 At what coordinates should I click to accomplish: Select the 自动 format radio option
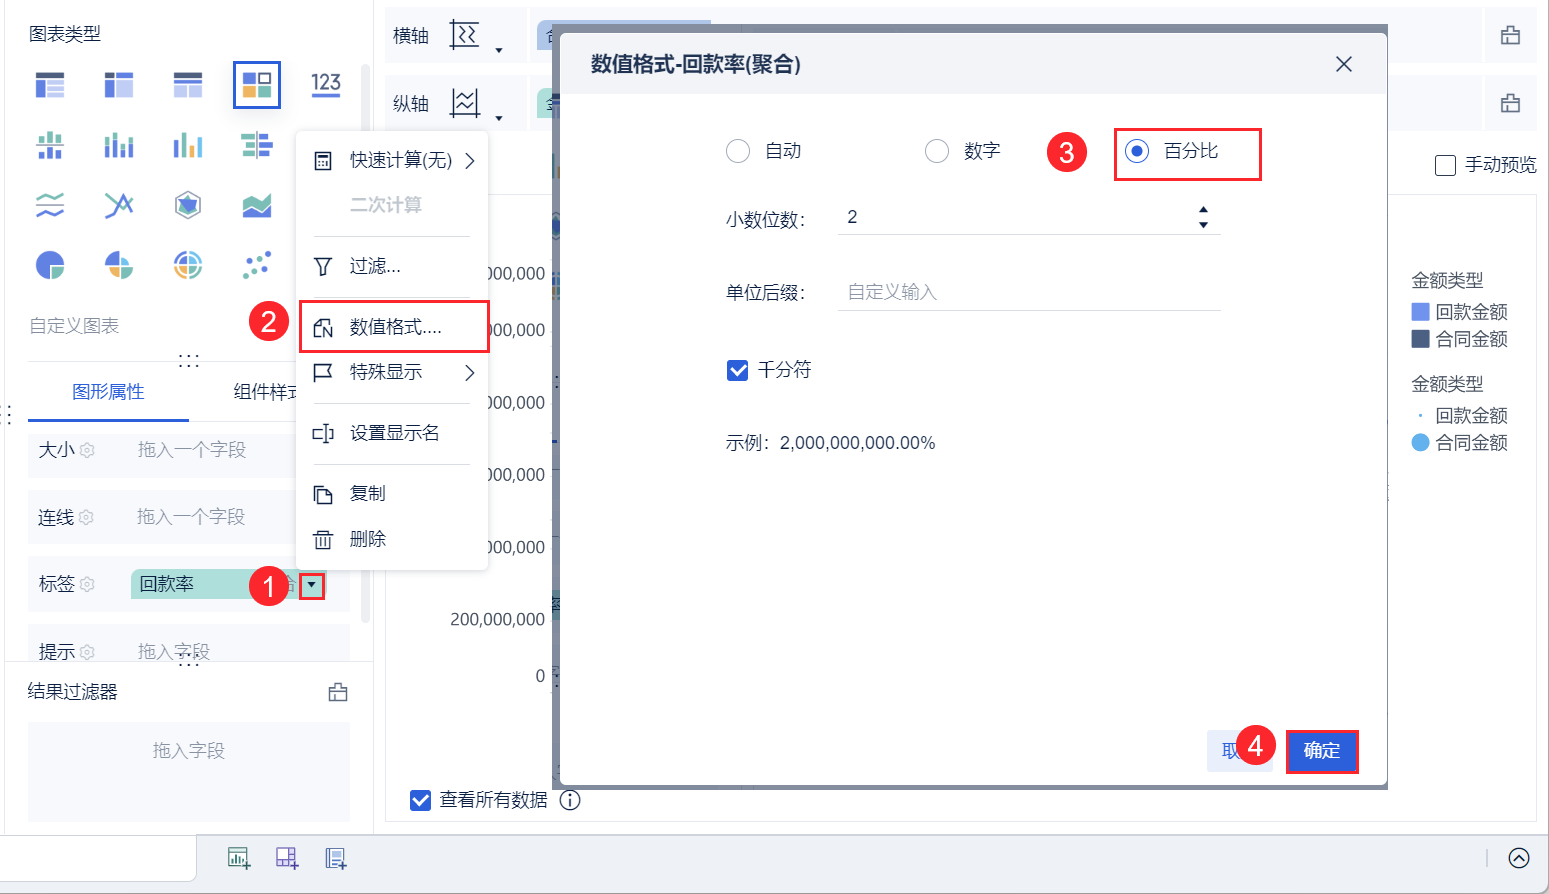pyautogui.click(x=738, y=151)
